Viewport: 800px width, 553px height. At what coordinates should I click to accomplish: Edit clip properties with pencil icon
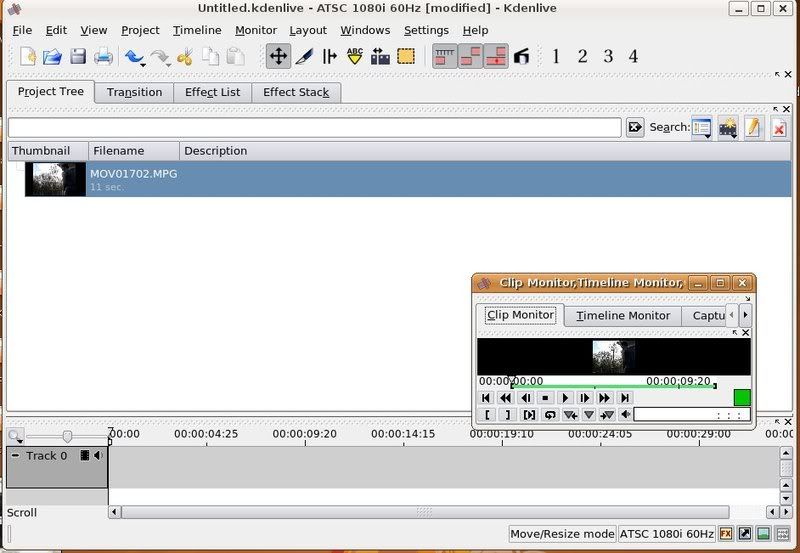coord(754,128)
